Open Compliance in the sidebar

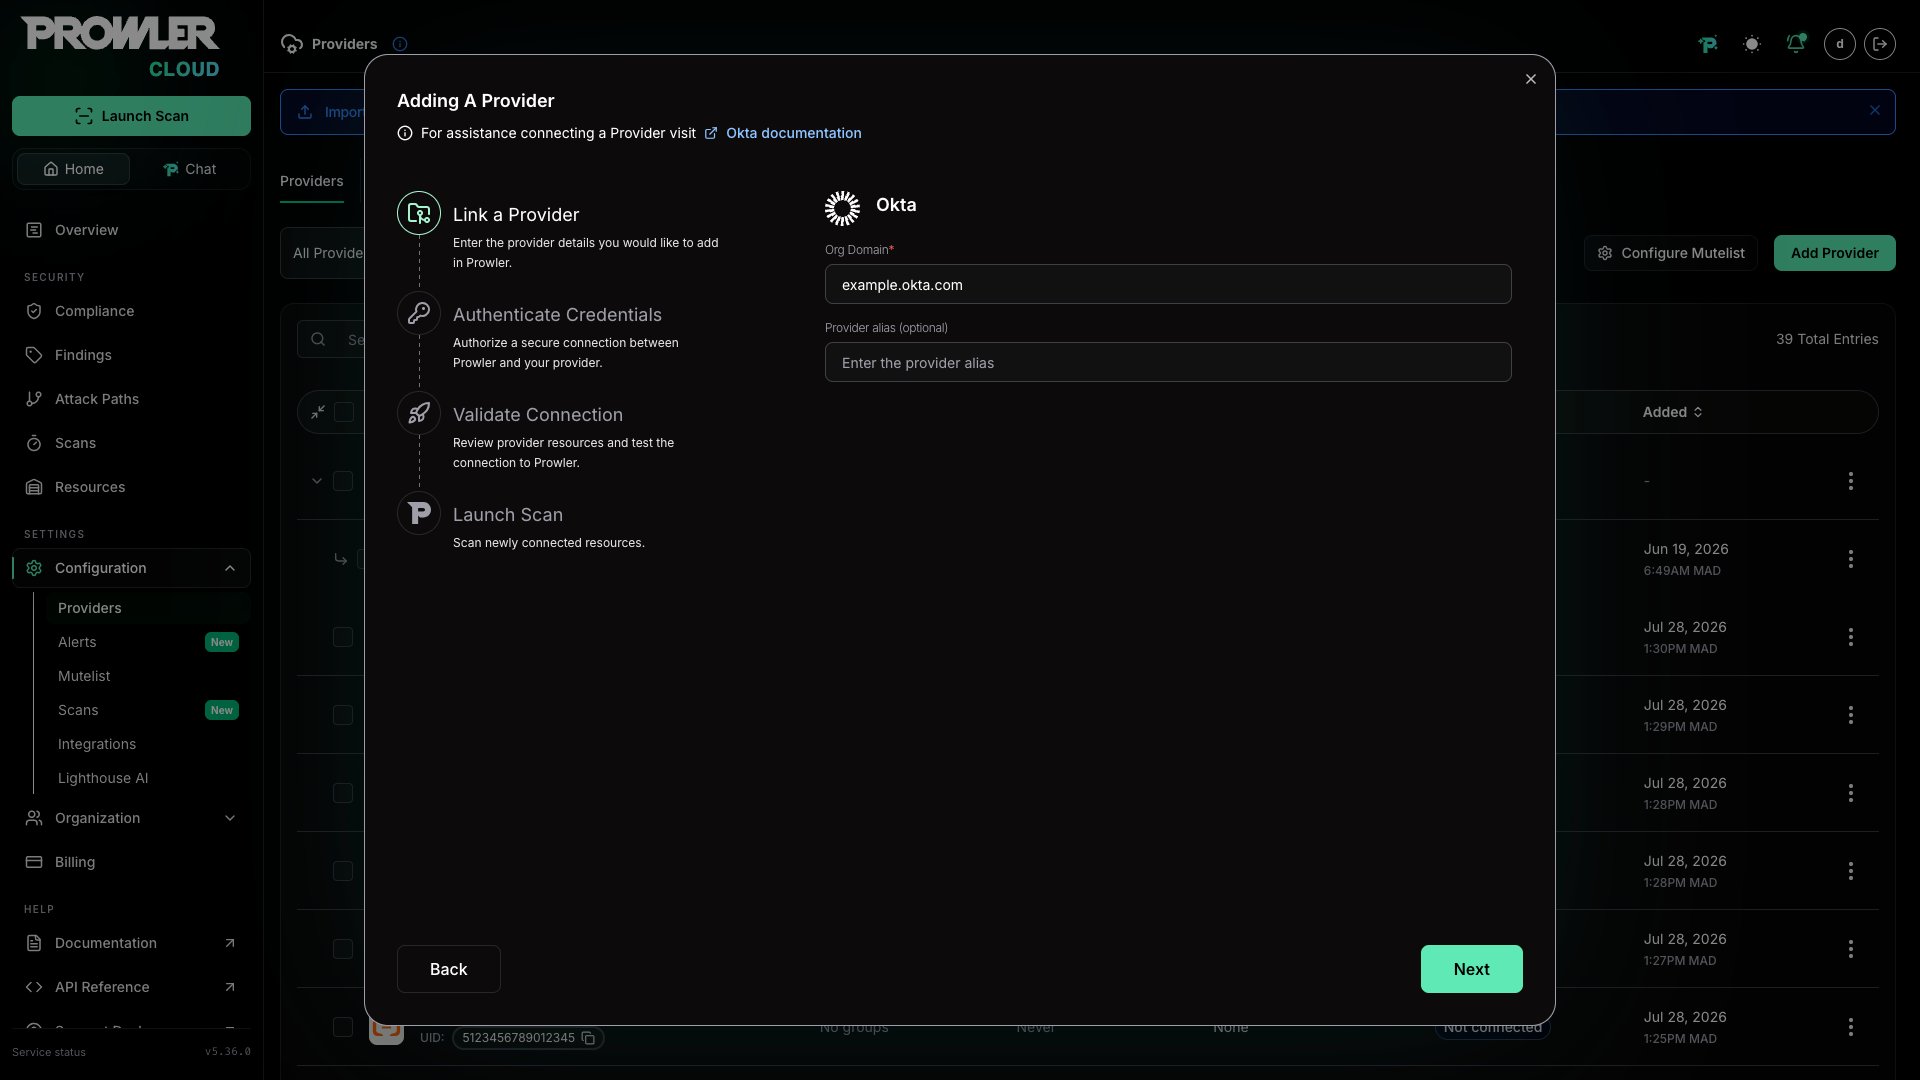click(x=131, y=311)
